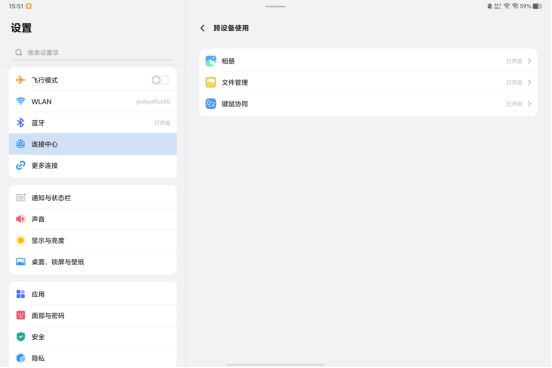Tap the 文件管理 folder icon
This screenshot has width=552, height=368.
pyautogui.click(x=211, y=82)
